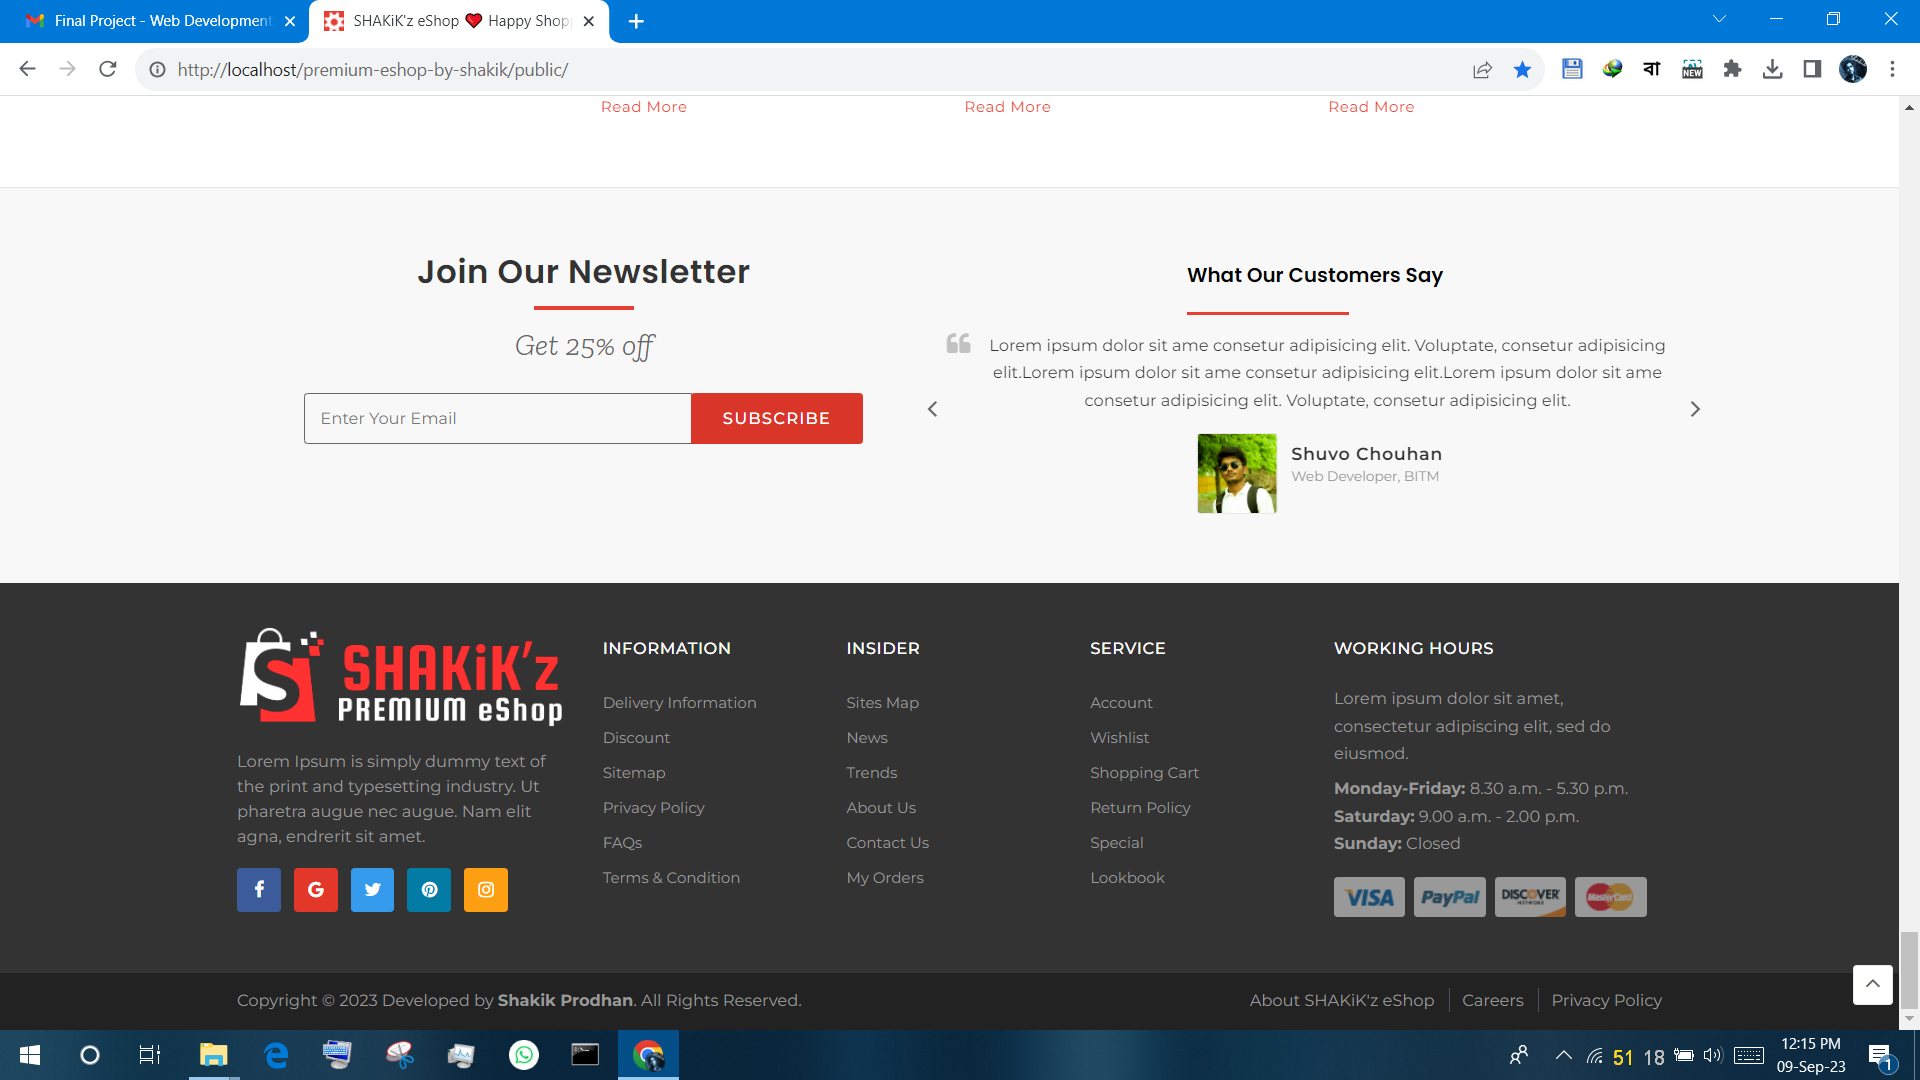The image size is (1920, 1080).
Task: Click the Facebook social icon in footer
Action: 259,890
